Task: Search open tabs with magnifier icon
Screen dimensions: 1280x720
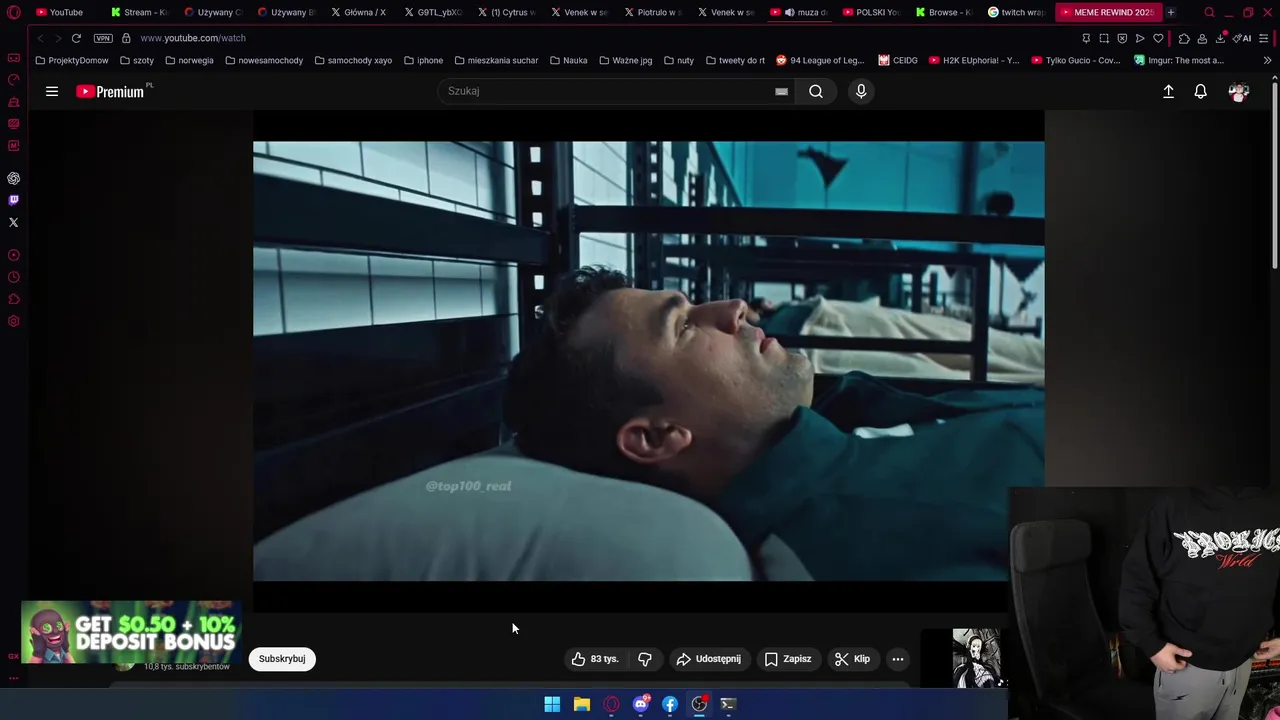Action: point(1209,12)
